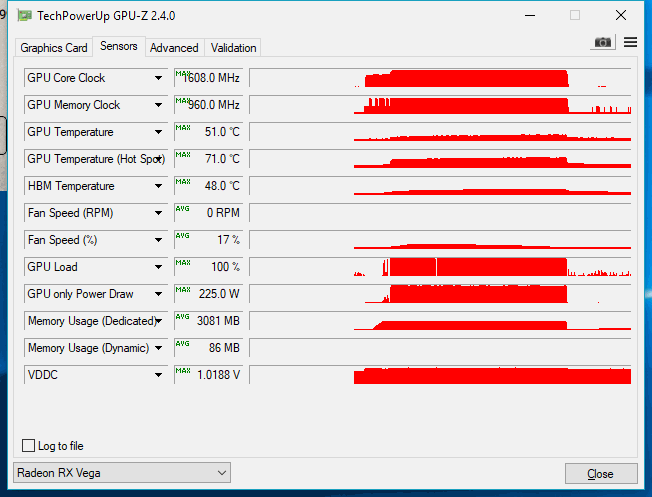The width and height of the screenshot is (652, 497).
Task: Click the GPU-Z title bar app icon
Action: (x=25, y=16)
